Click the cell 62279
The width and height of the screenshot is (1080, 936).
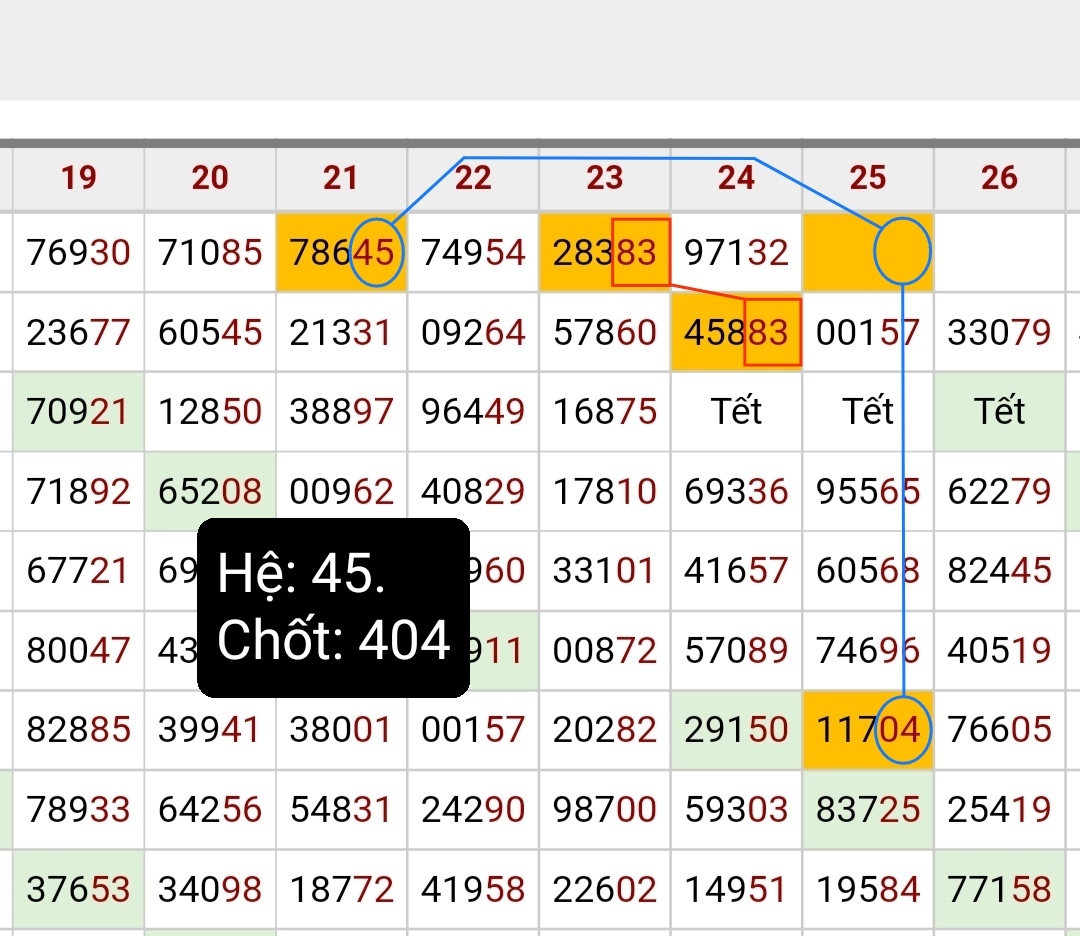pos(999,491)
